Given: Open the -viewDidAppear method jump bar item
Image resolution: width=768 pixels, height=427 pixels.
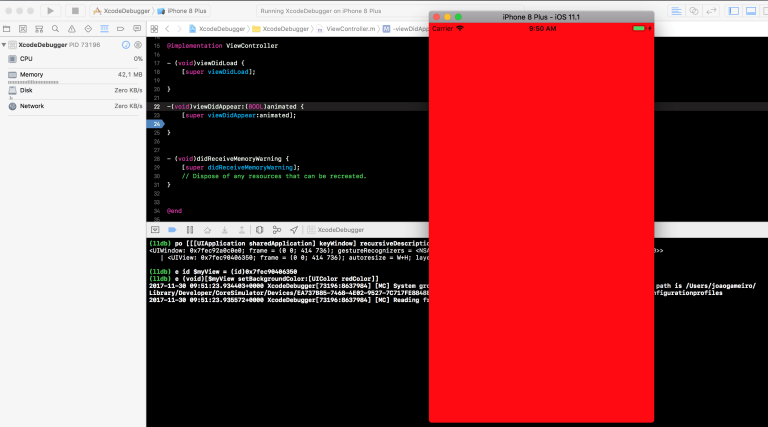Looking at the screenshot, I should click(x=406, y=29).
